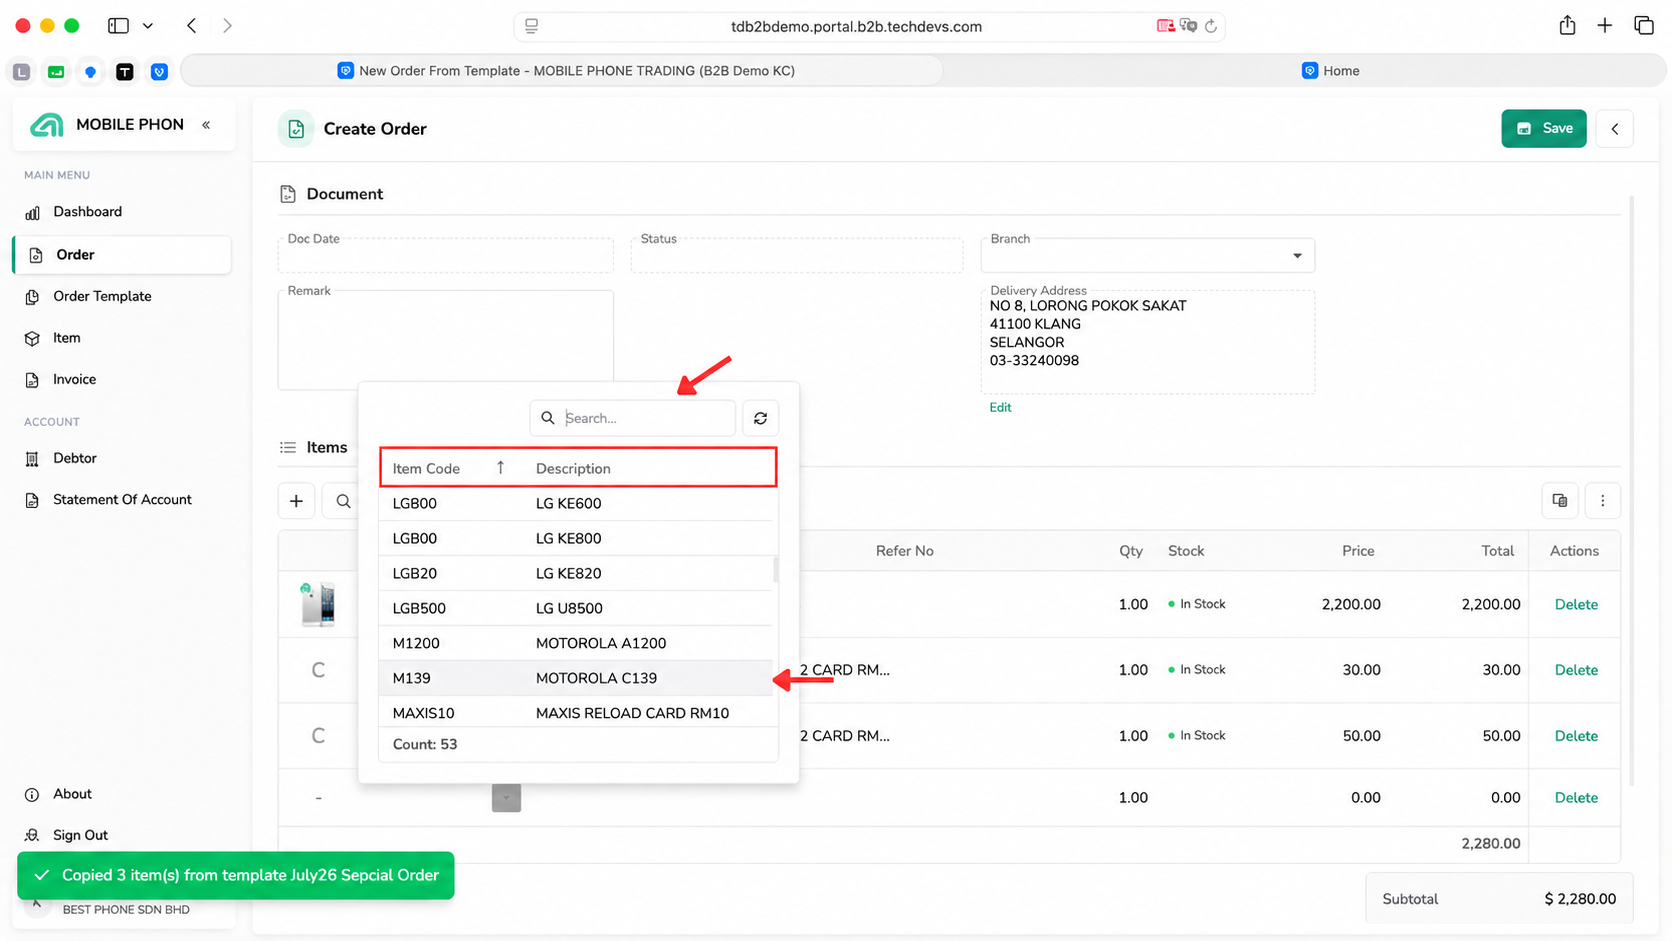Delete the 30.00 item row
This screenshot has height=941, width=1672.
click(x=1576, y=670)
